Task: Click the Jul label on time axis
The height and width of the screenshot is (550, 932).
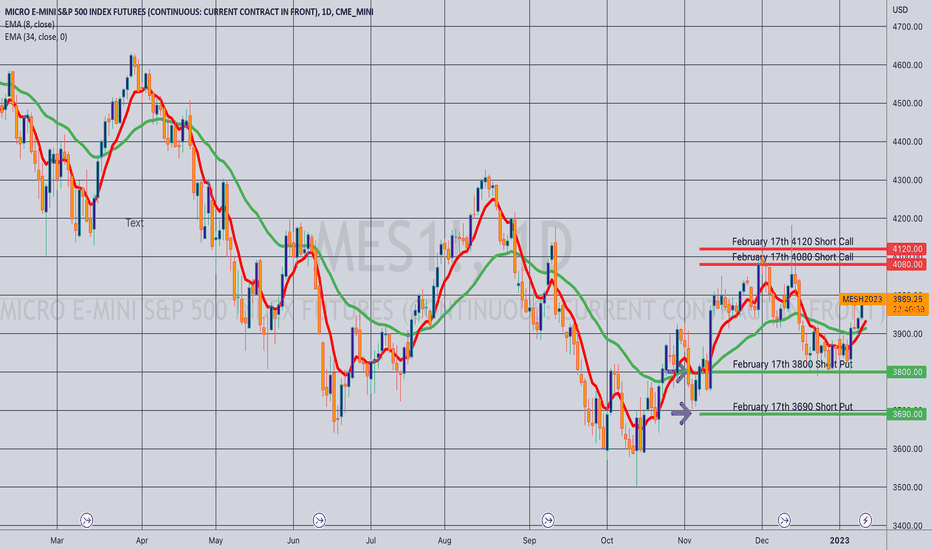Action: coord(371,540)
